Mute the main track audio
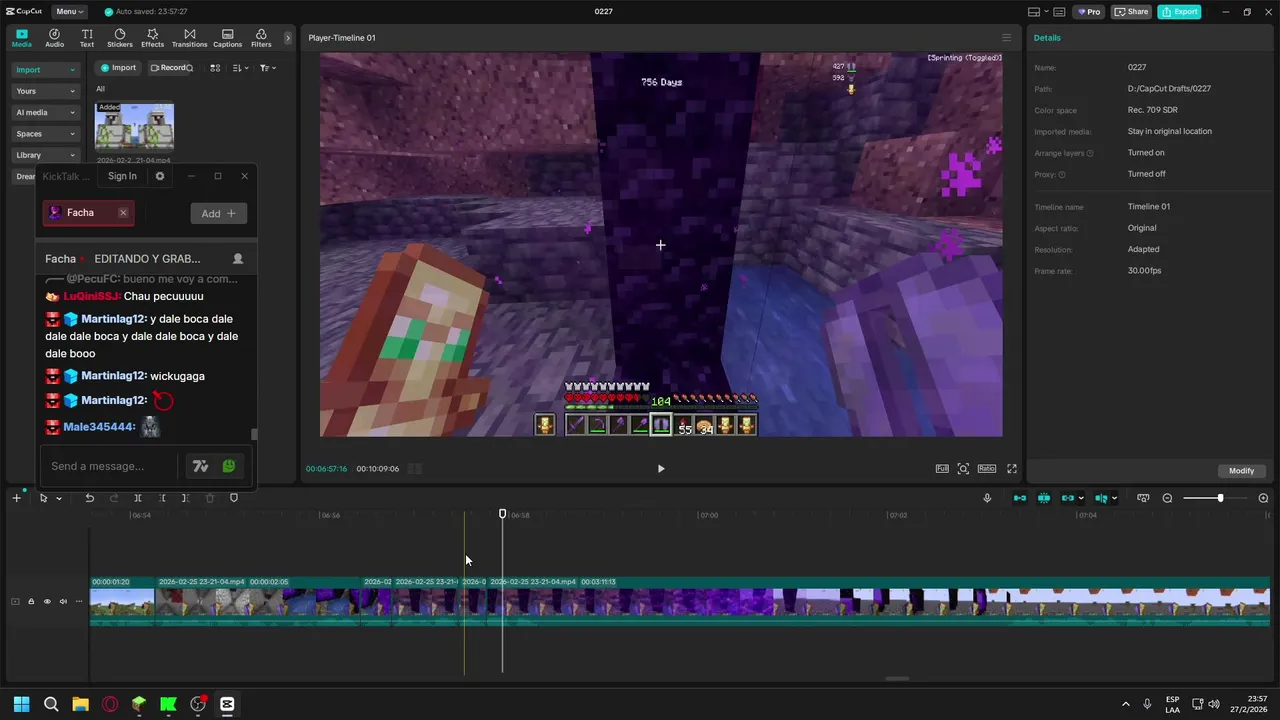The width and height of the screenshot is (1280, 720). pyautogui.click(x=63, y=602)
